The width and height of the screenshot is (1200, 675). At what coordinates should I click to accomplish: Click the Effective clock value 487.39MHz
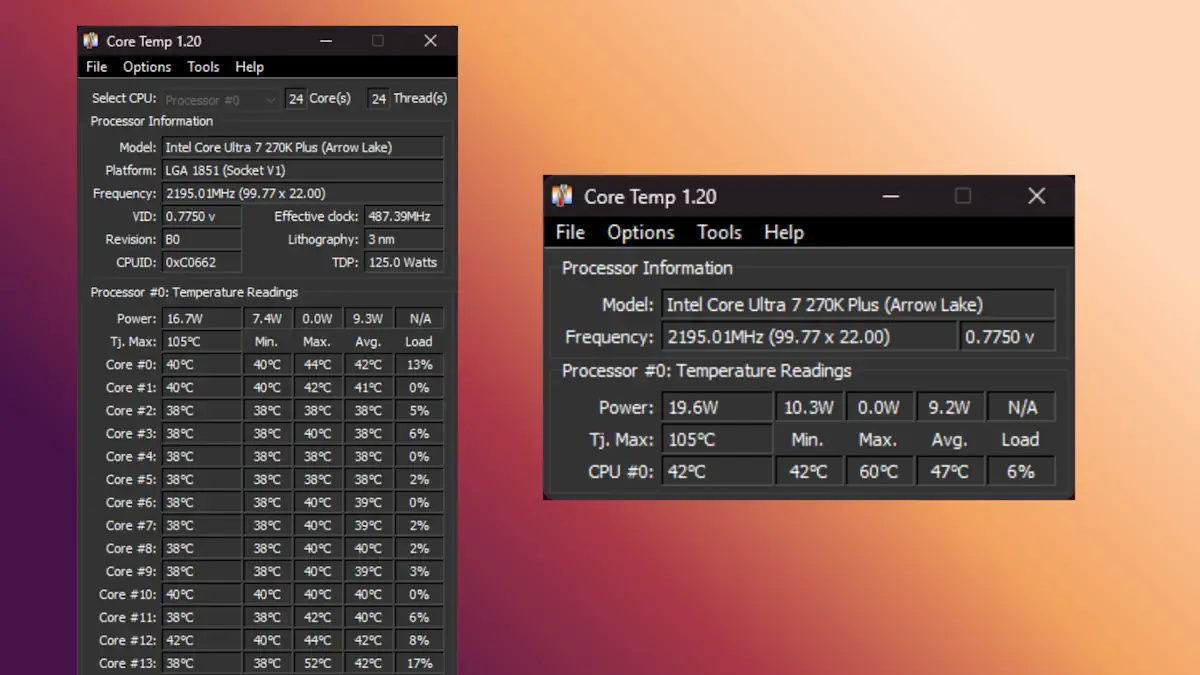pyautogui.click(x=404, y=216)
